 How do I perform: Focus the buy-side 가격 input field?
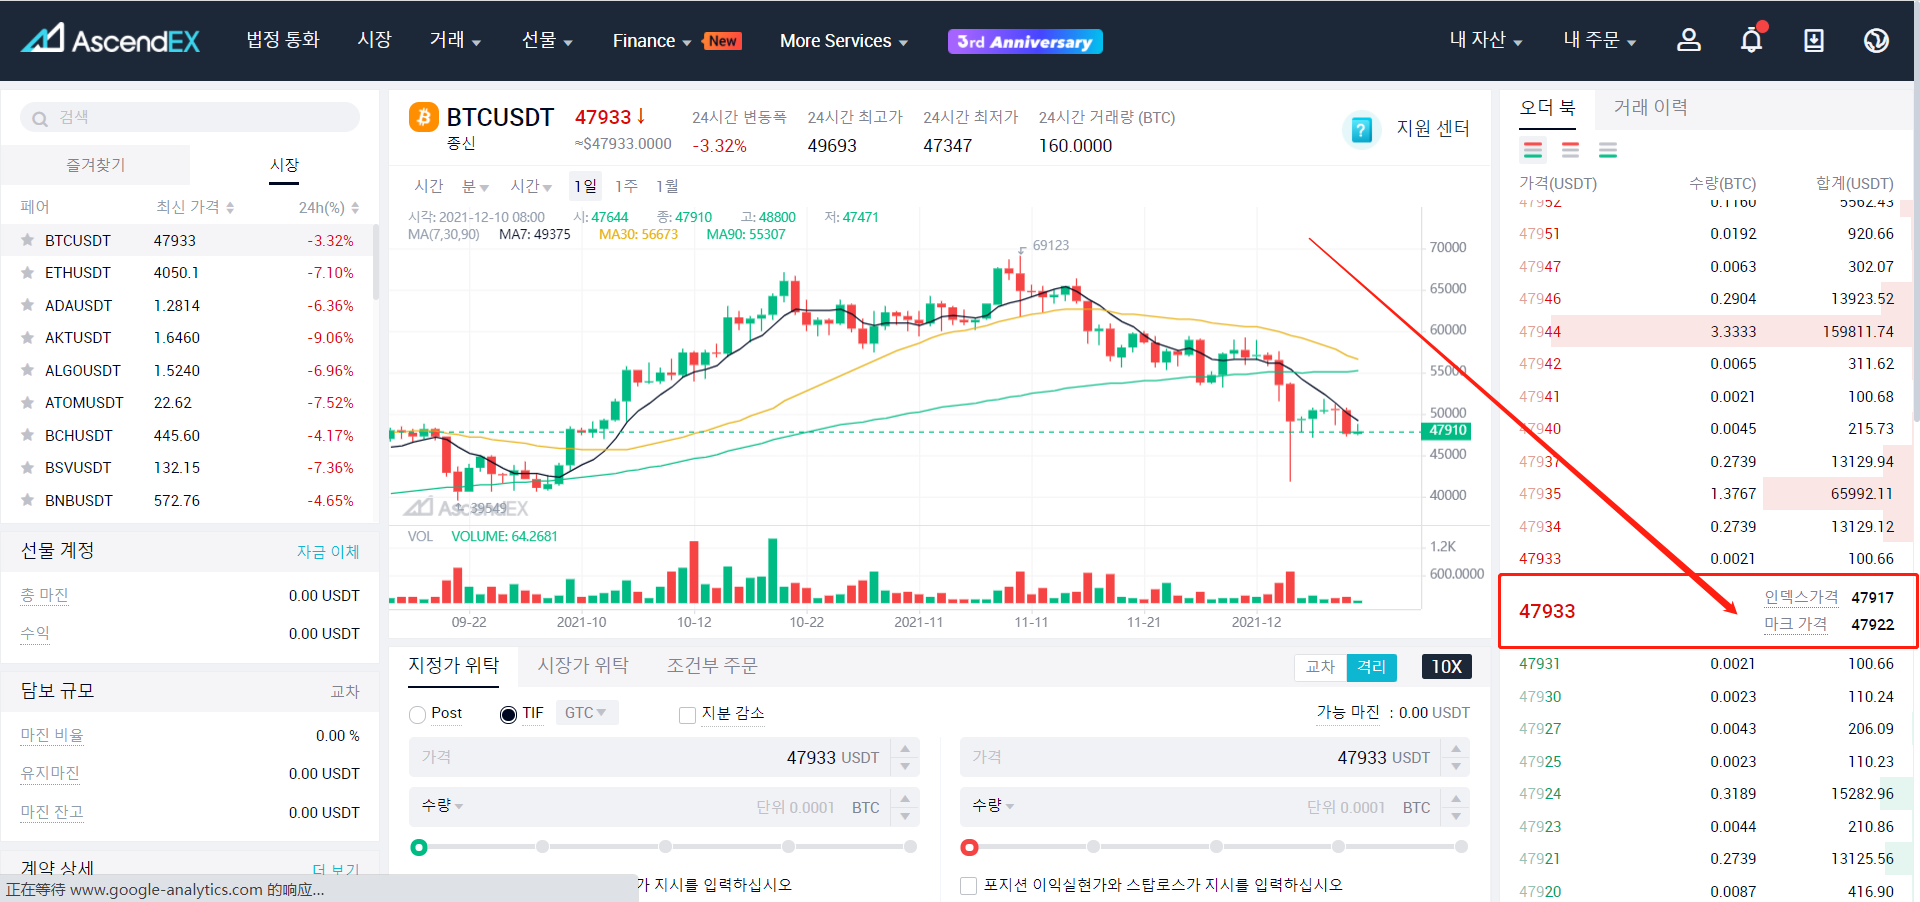(x=651, y=757)
